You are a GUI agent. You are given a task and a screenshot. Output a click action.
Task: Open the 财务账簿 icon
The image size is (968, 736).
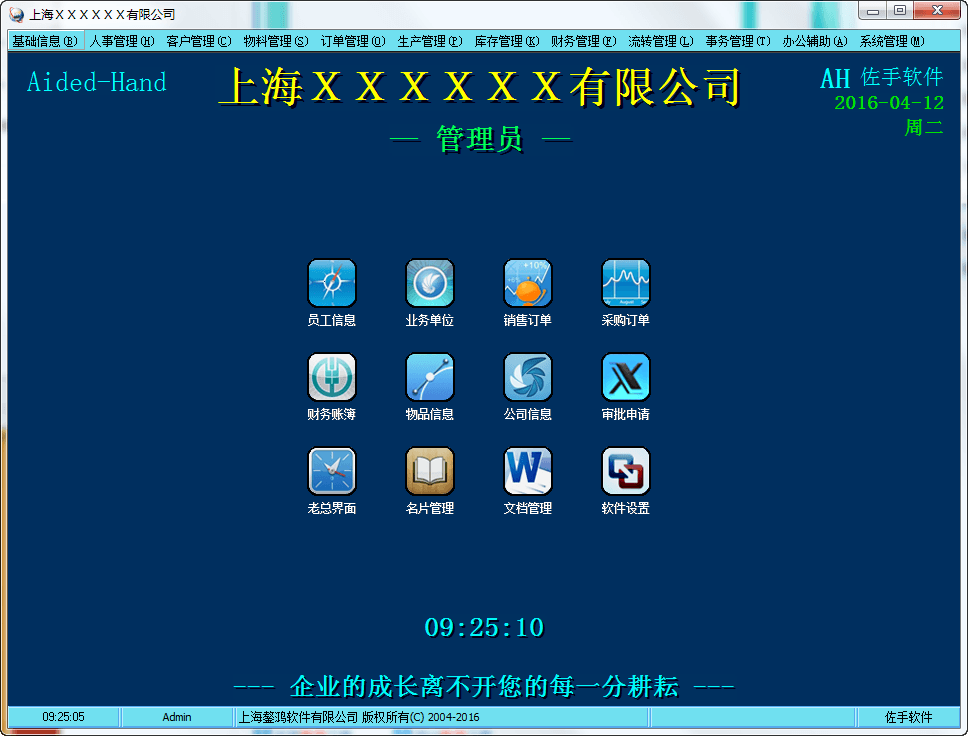tap(332, 377)
